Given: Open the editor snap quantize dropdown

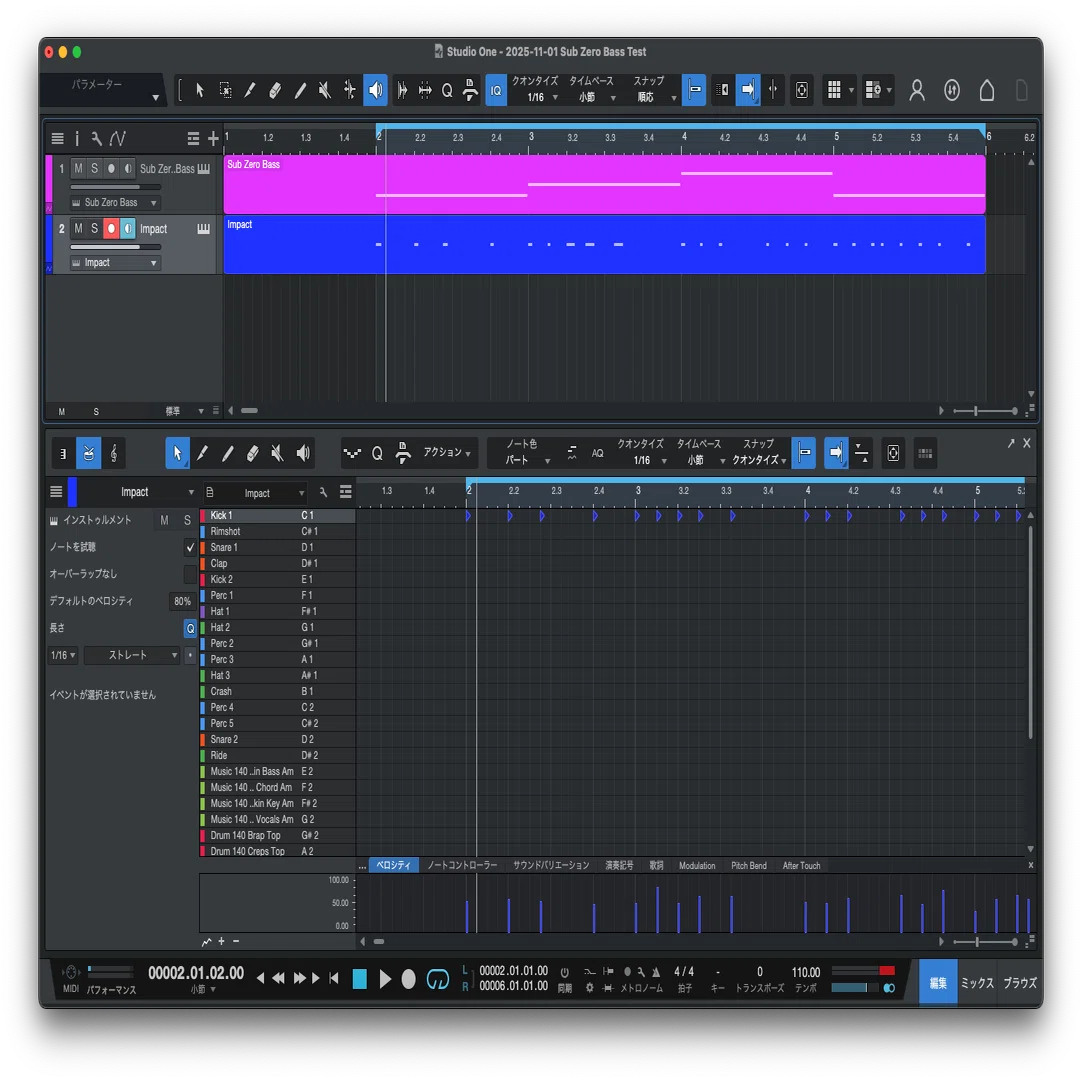Looking at the screenshot, I should [759, 460].
